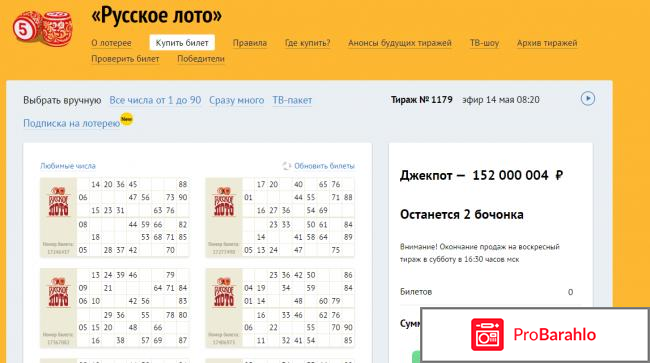Click ticket row 16 38 57 69 87

tap(133, 341)
